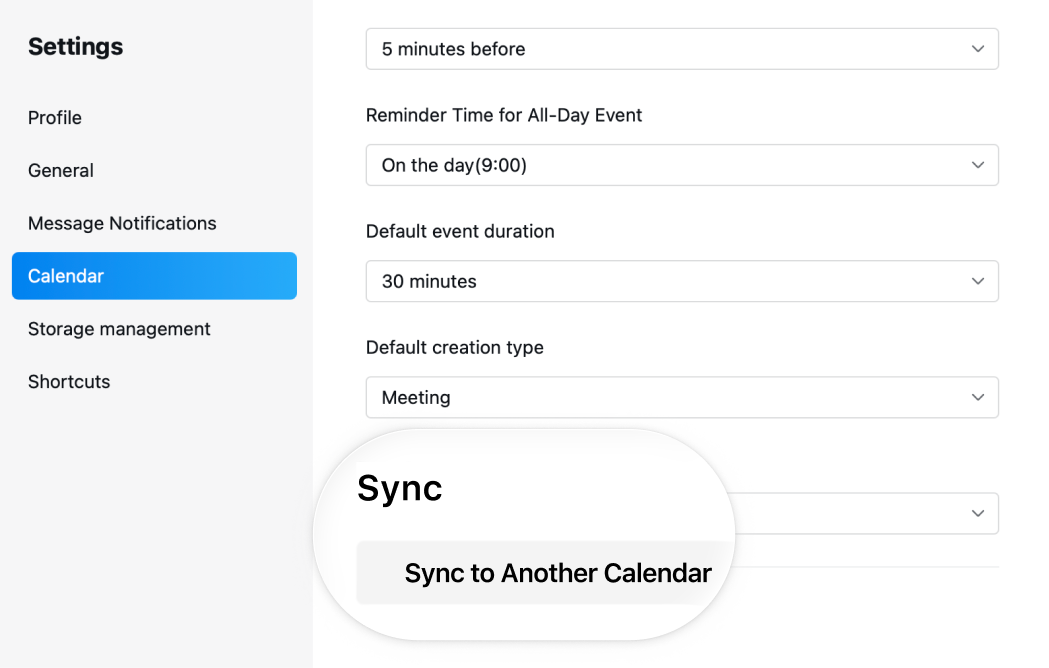This screenshot has width=1049, height=668.
Task: Open the Storage management section
Action: point(119,329)
